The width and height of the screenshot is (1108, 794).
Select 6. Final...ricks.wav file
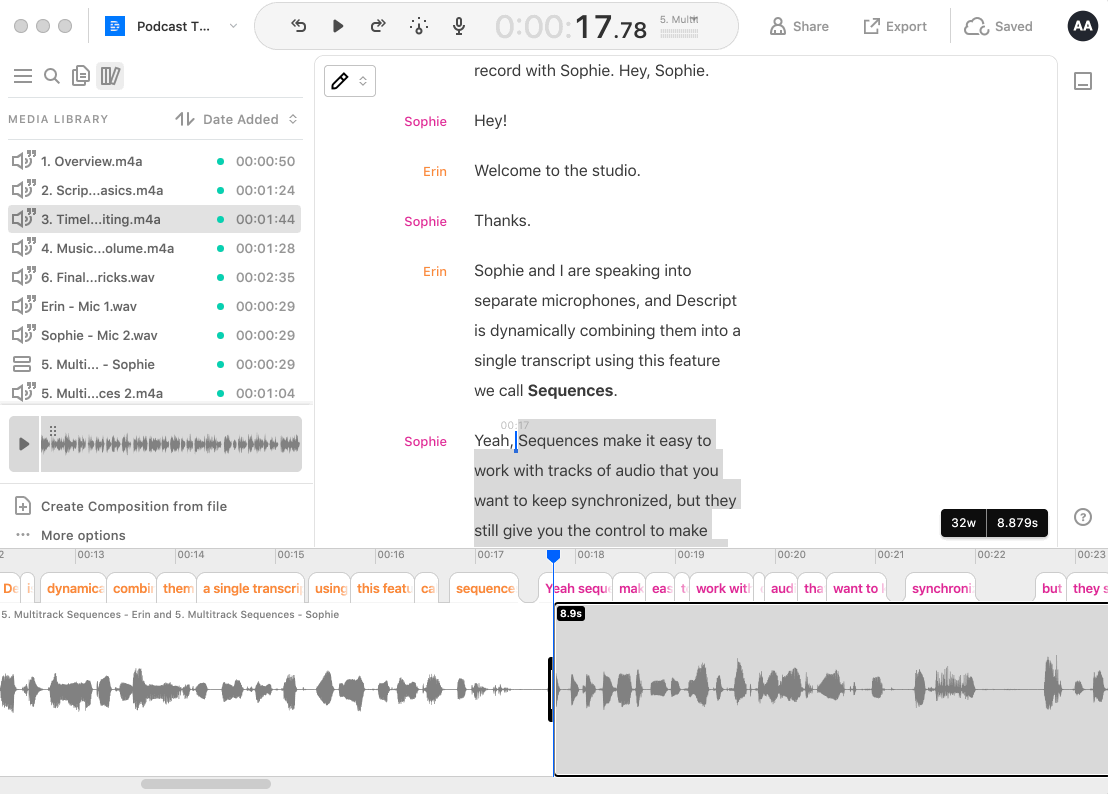coord(154,277)
